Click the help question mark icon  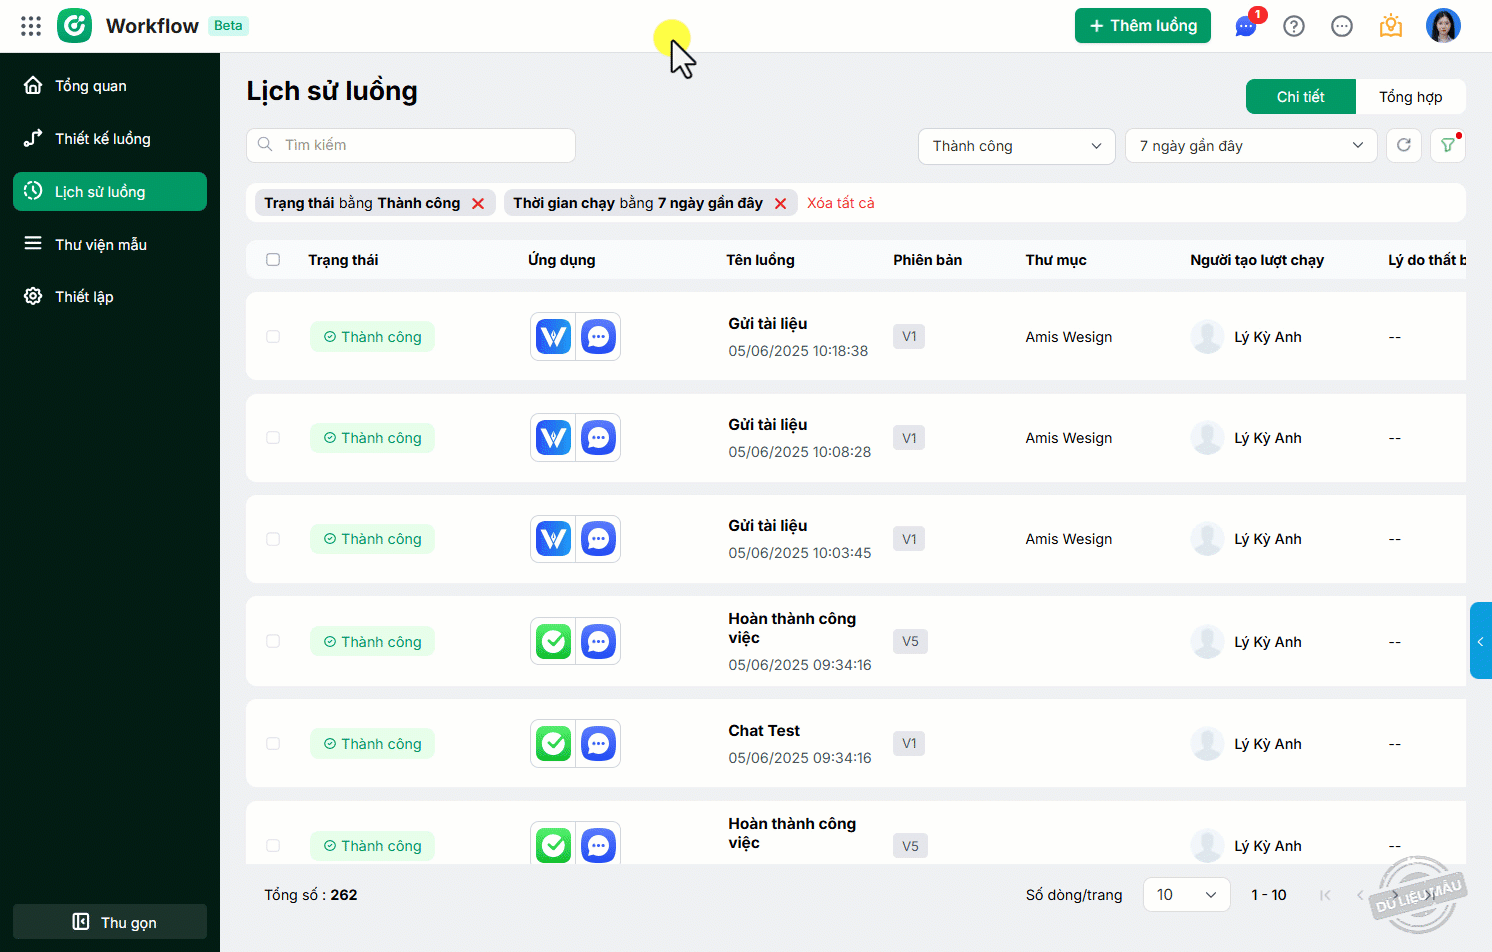tap(1294, 26)
